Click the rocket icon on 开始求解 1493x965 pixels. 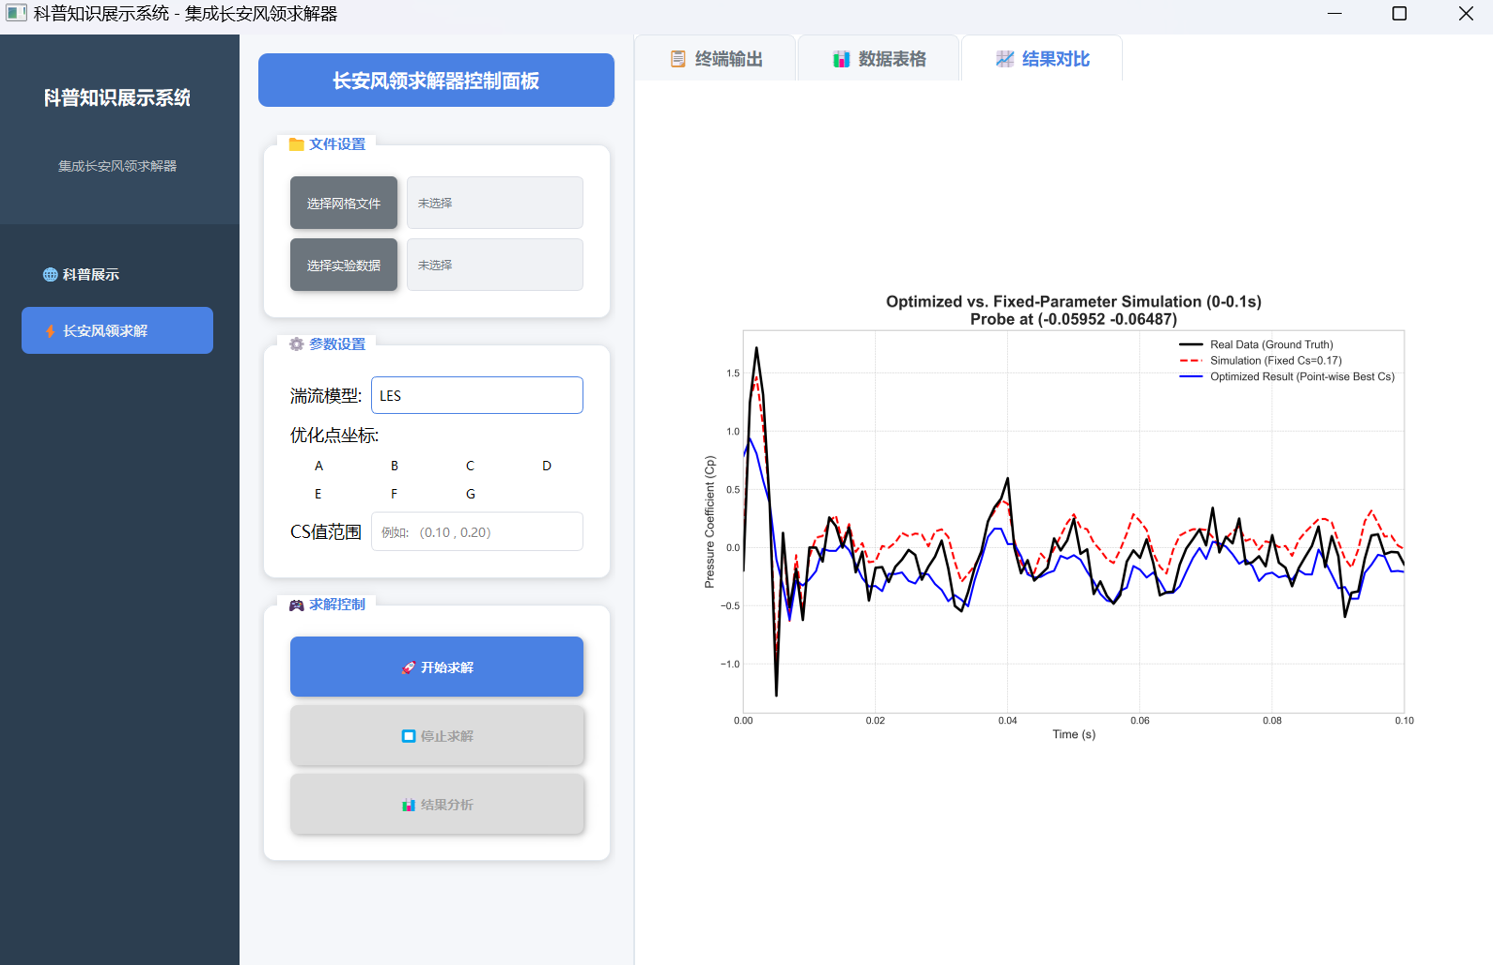click(408, 668)
